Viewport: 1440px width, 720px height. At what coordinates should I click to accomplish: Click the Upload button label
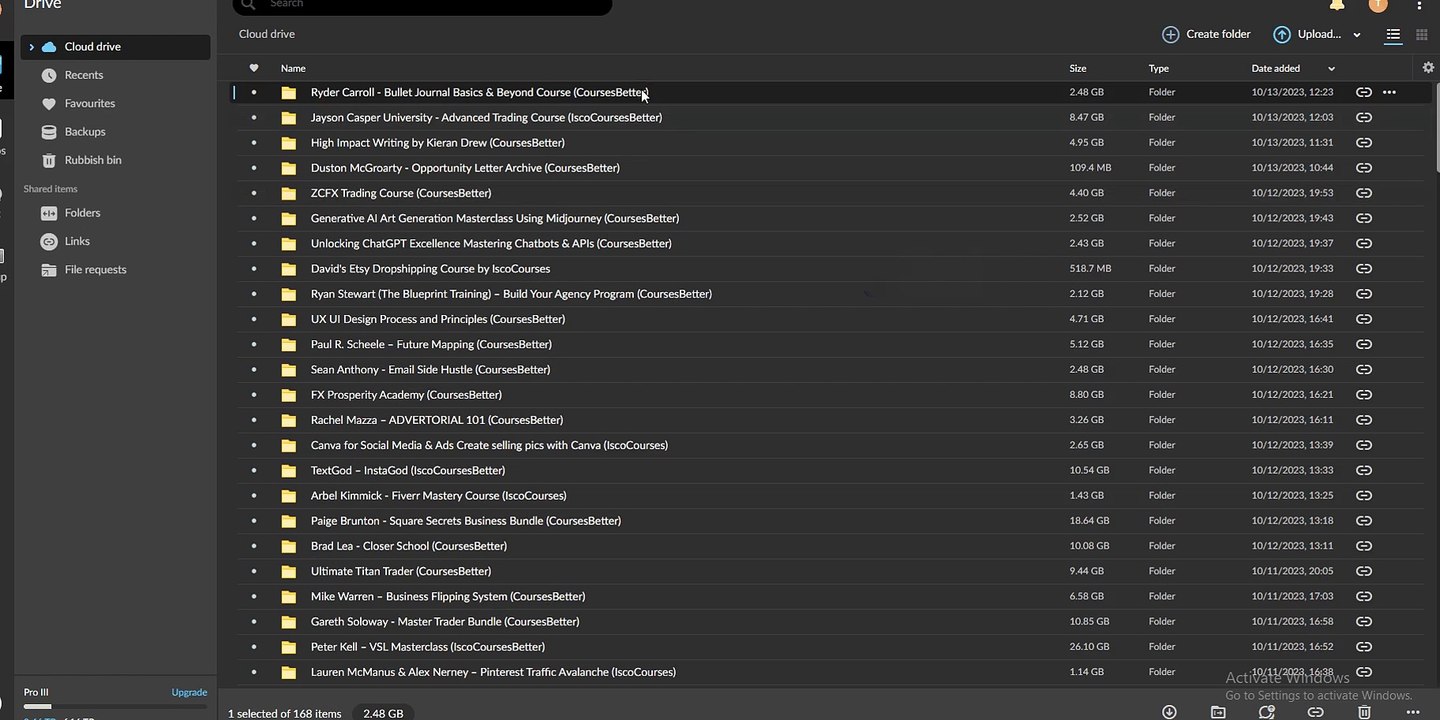1319,35
